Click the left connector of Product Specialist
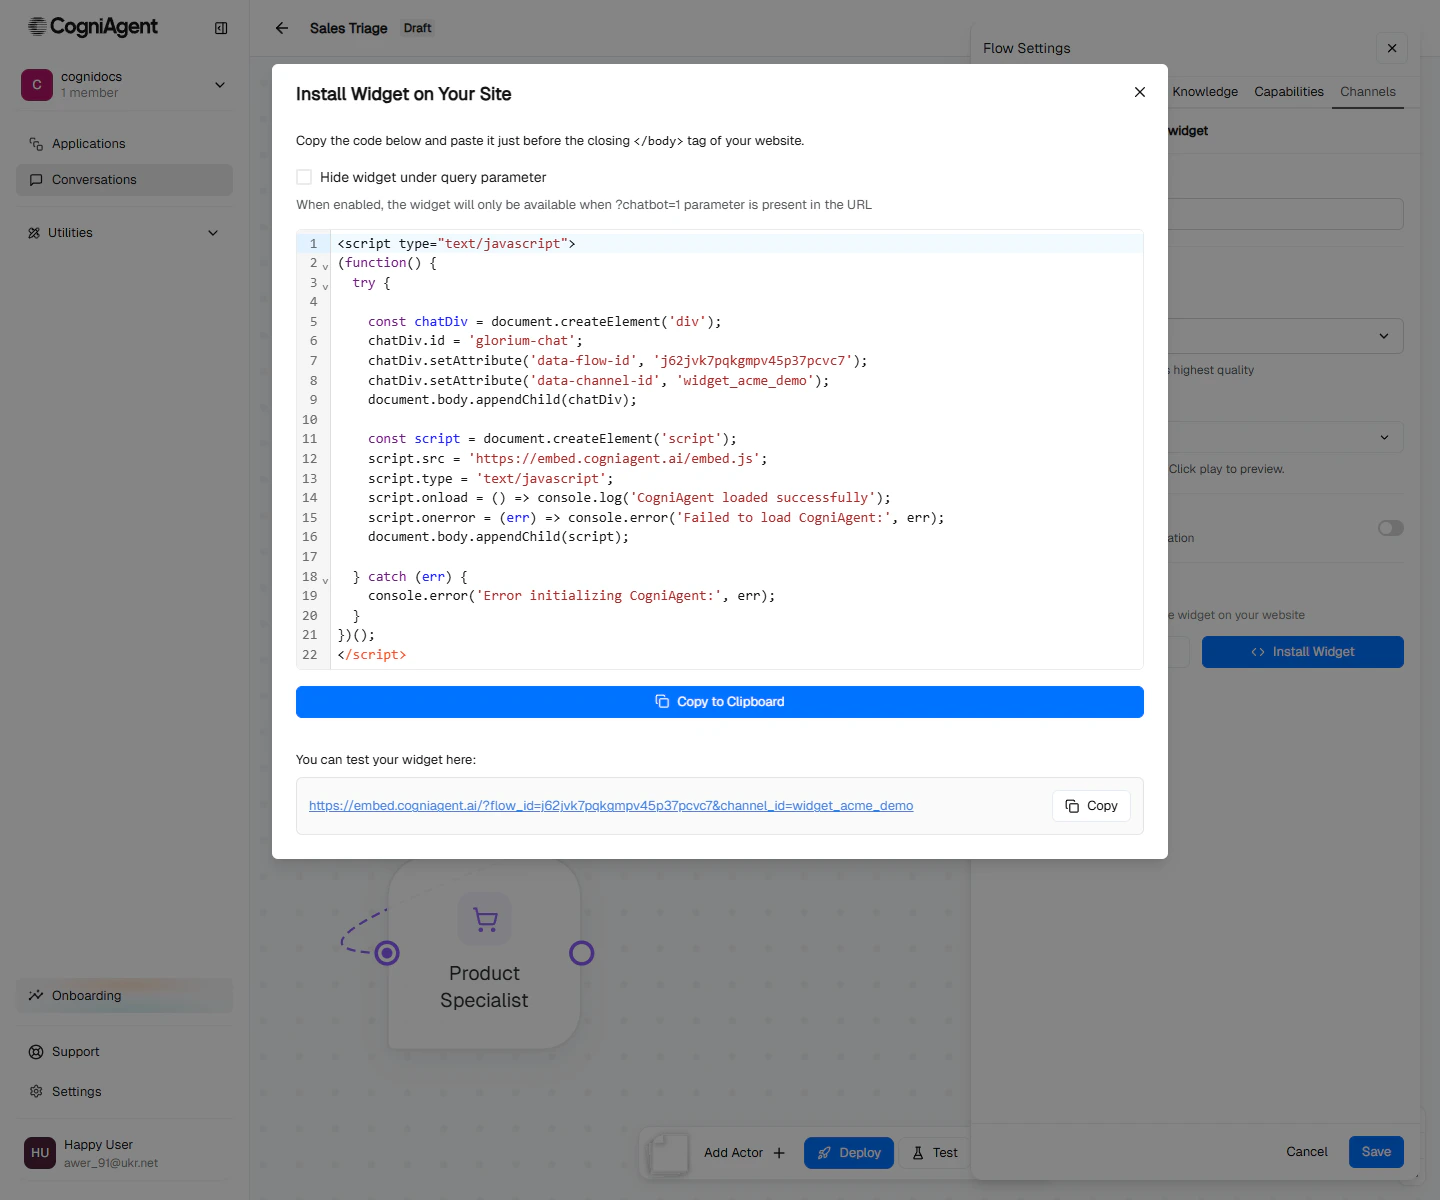This screenshot has width=1440, height=1200. click(x=387, y=953)
